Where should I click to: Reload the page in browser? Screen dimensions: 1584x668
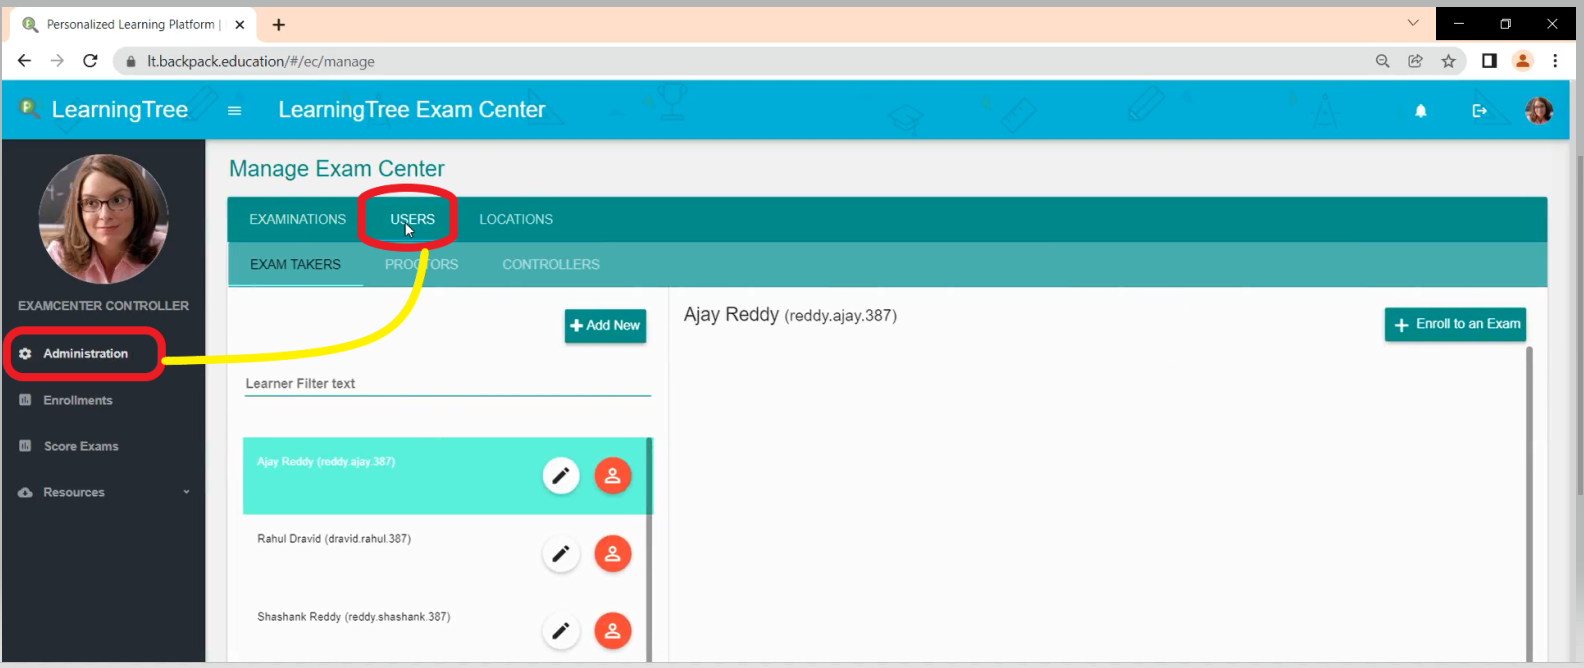point(90,61)
